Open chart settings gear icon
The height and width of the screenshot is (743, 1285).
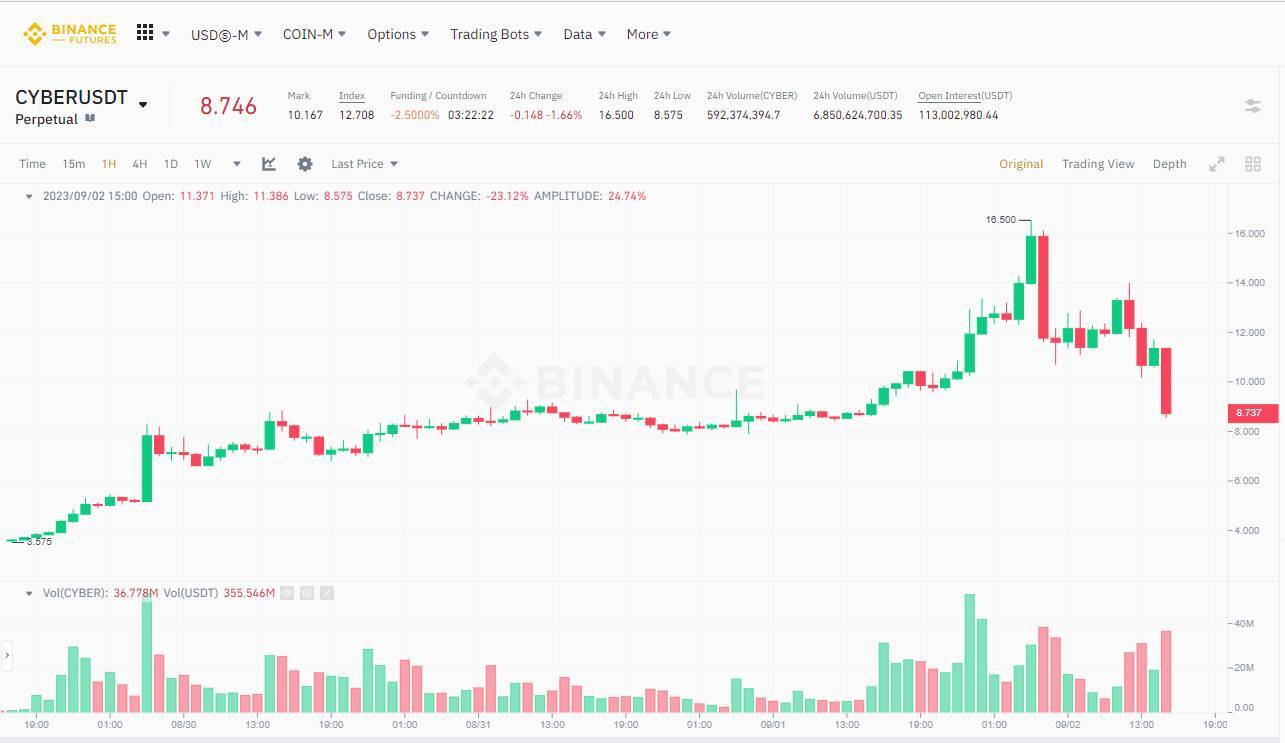tap(305, 164)
